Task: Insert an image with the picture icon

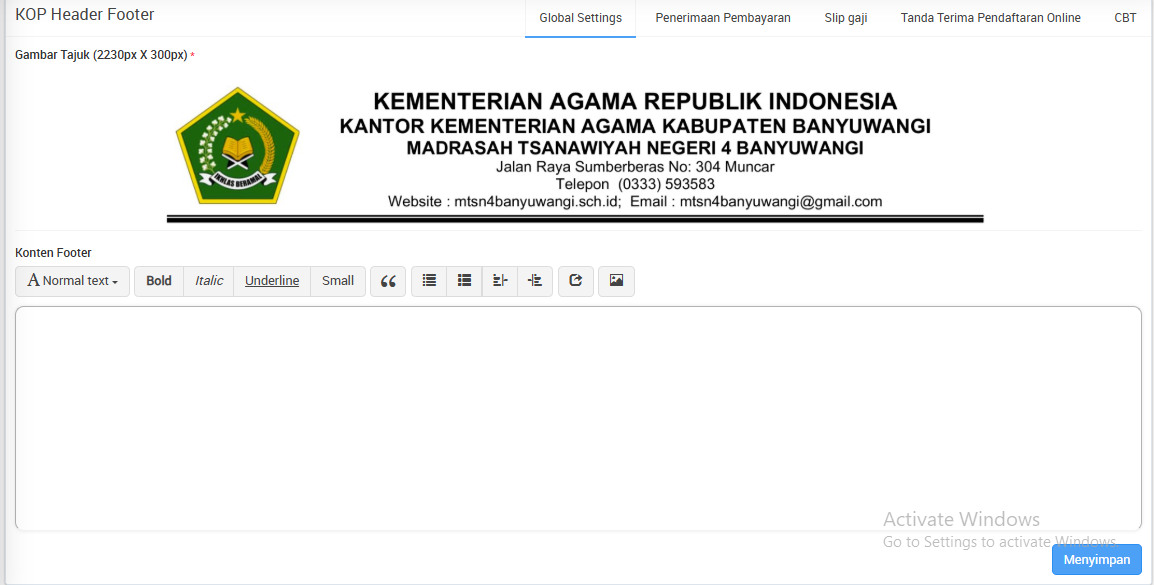Action: [x=617, y=281]
